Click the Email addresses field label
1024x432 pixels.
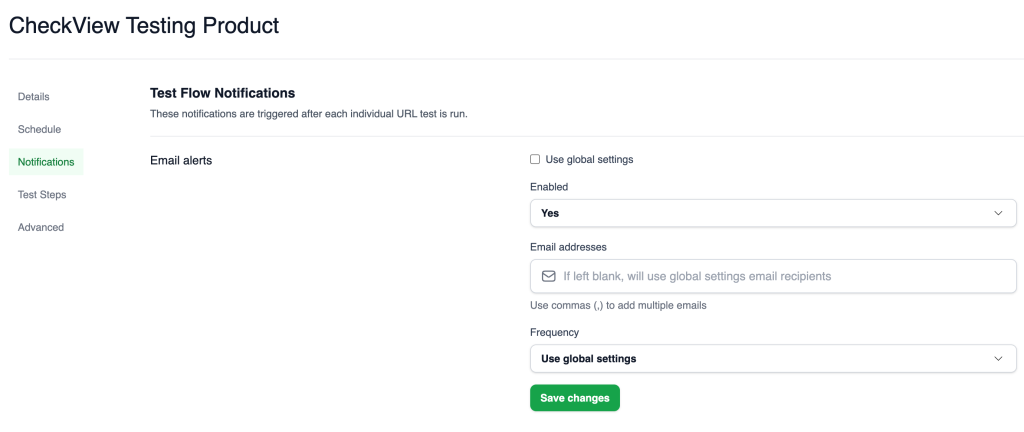568,247
